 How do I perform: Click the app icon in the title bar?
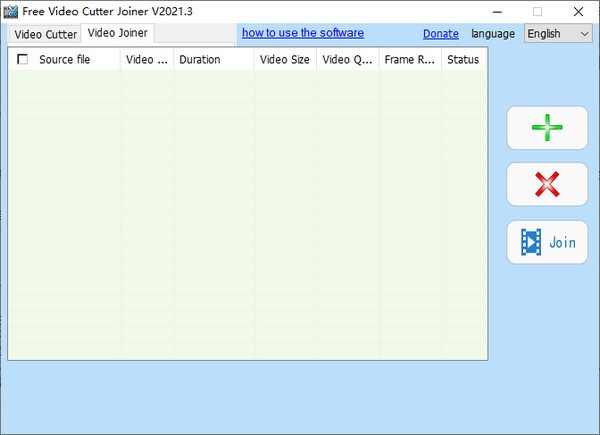[x=11, y=11]
